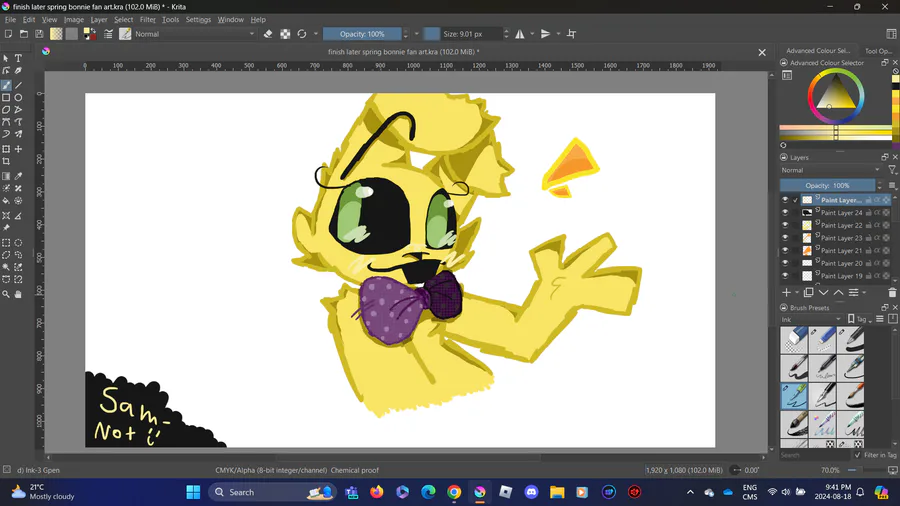Expand the vertical mirror options arrow

[x=558, y=34]
